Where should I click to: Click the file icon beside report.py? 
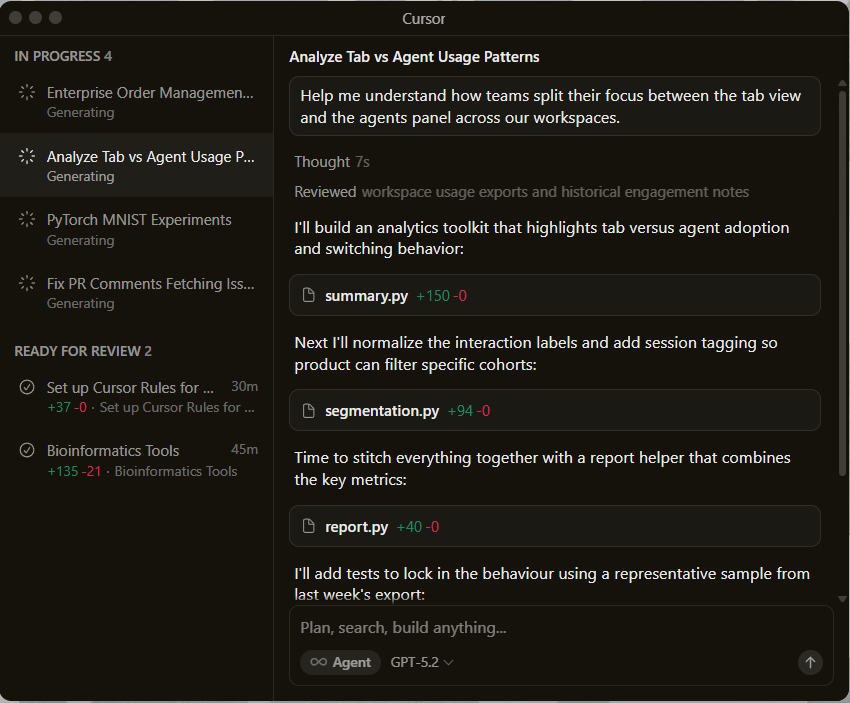[309, 527]
